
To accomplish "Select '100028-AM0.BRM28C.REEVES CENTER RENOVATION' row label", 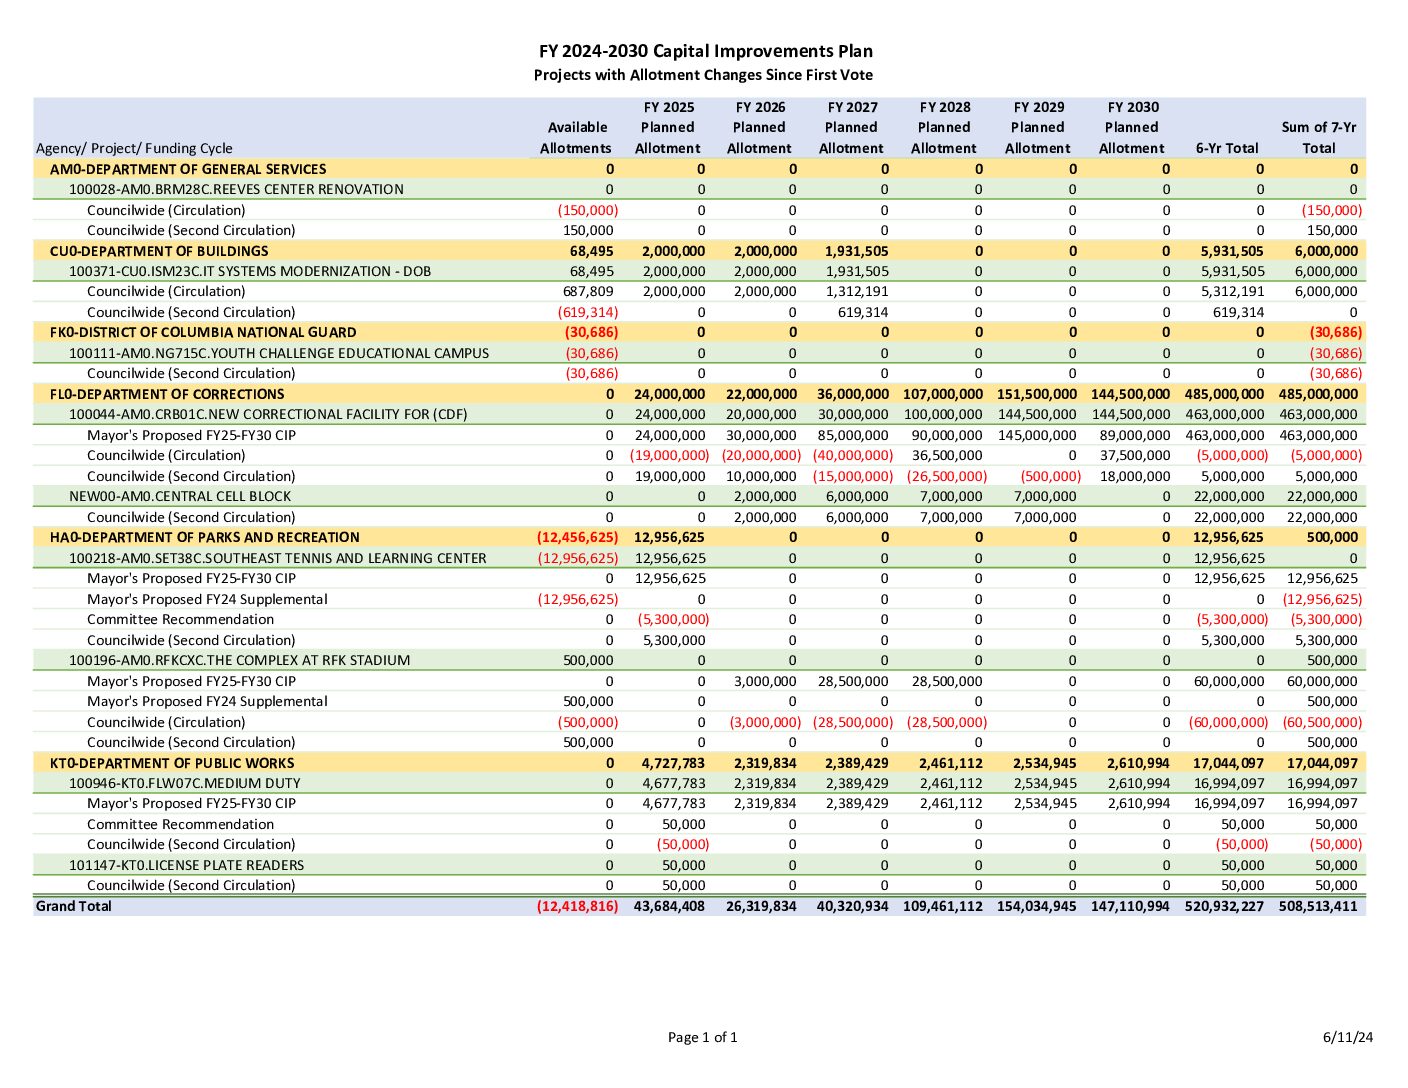I will click(x=236, y=189).
